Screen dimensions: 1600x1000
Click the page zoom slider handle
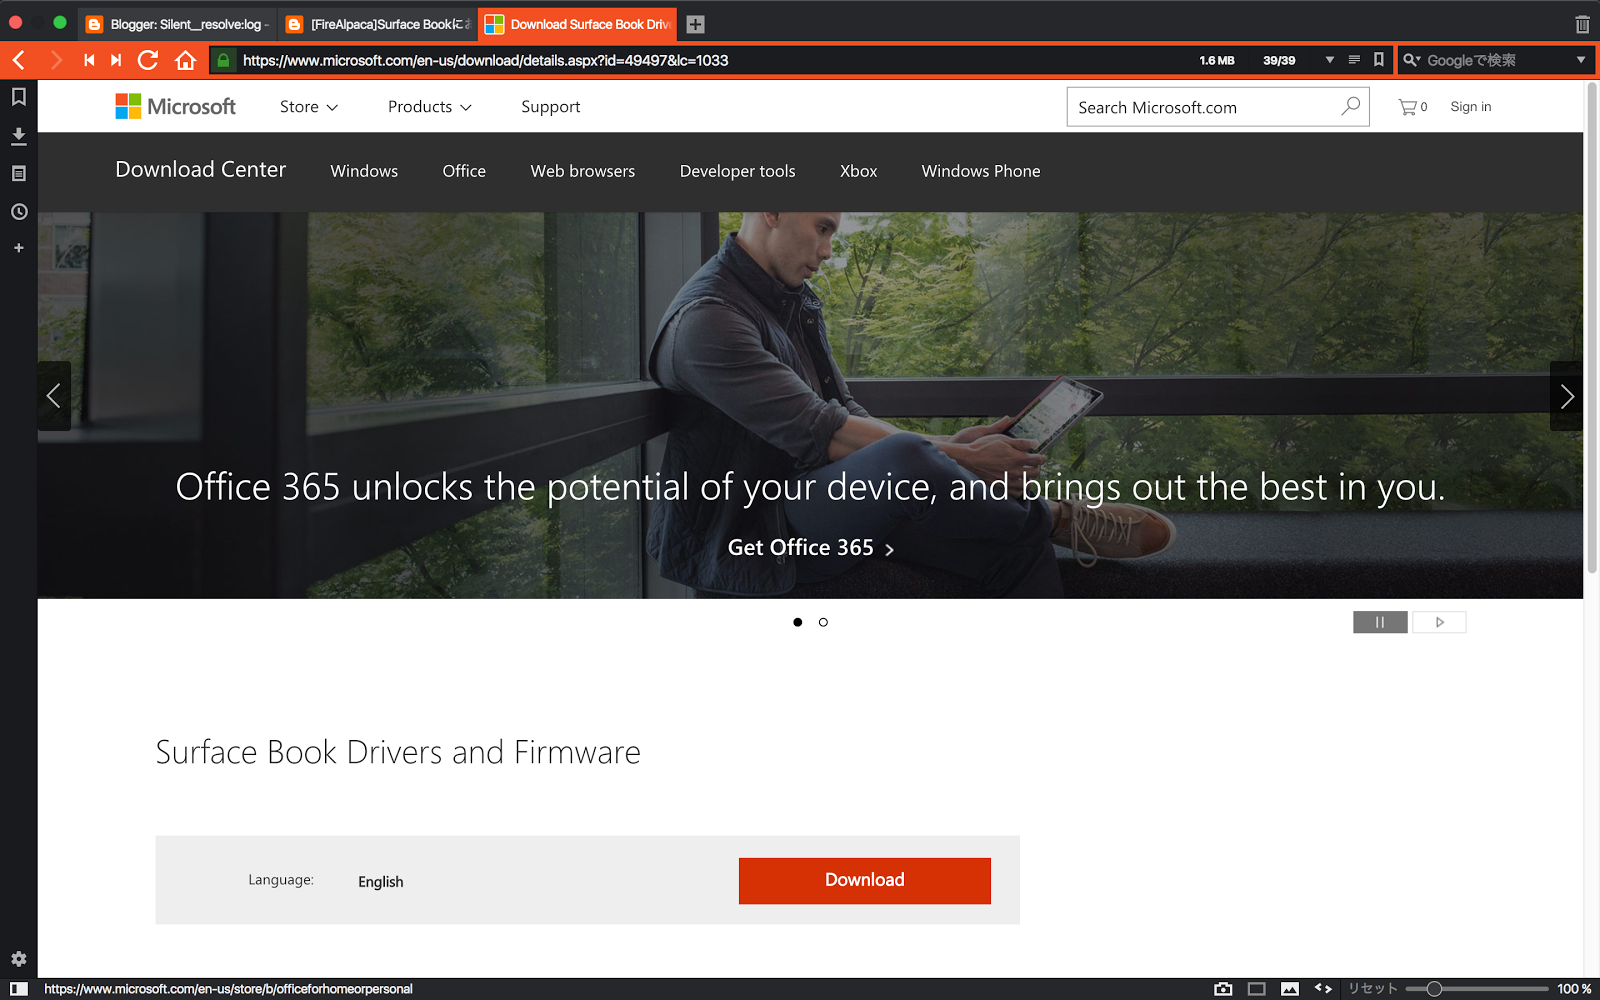pos(1434,989)
